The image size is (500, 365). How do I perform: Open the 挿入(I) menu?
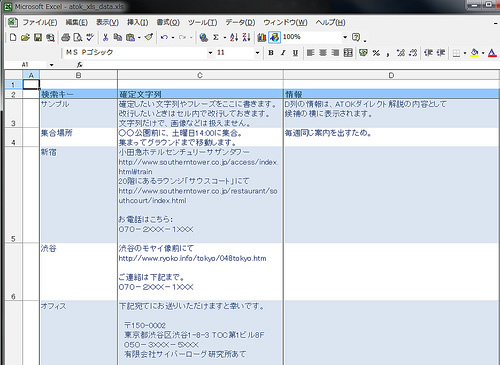138,22
